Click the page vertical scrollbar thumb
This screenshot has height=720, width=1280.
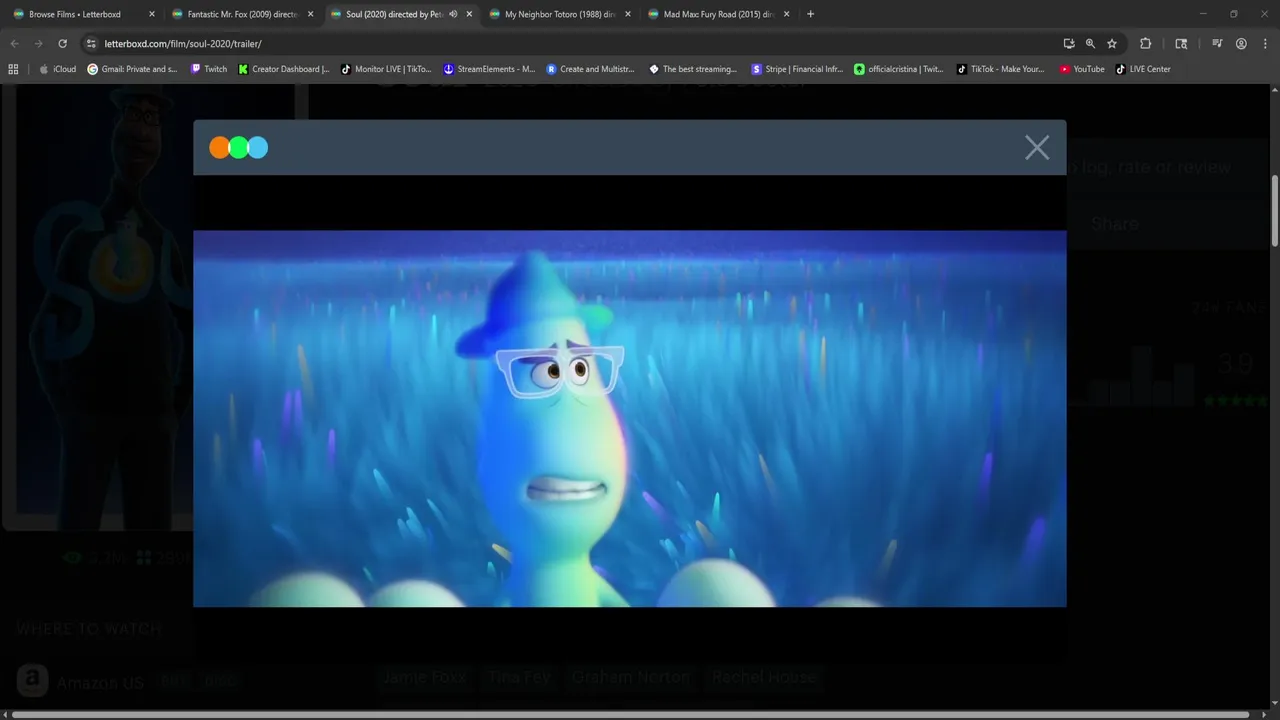1274,211
